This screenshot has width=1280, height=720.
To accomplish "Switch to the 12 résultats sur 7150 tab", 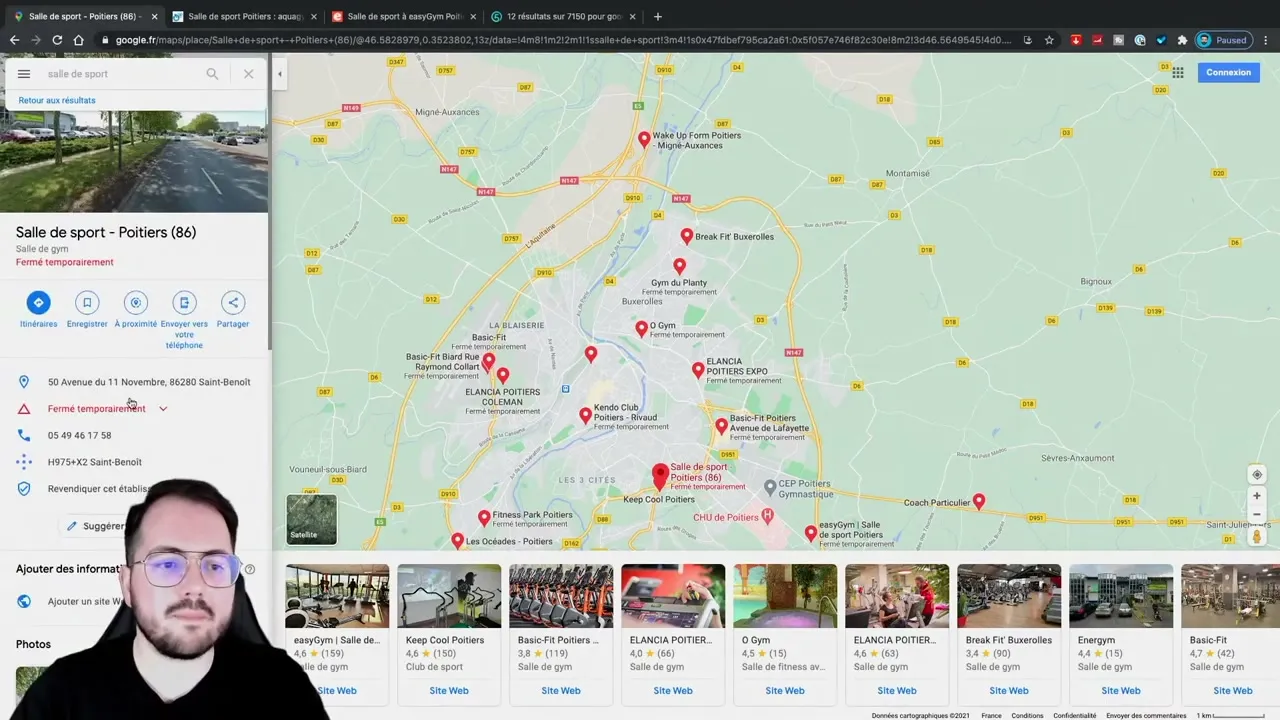I will coord(560,16).
